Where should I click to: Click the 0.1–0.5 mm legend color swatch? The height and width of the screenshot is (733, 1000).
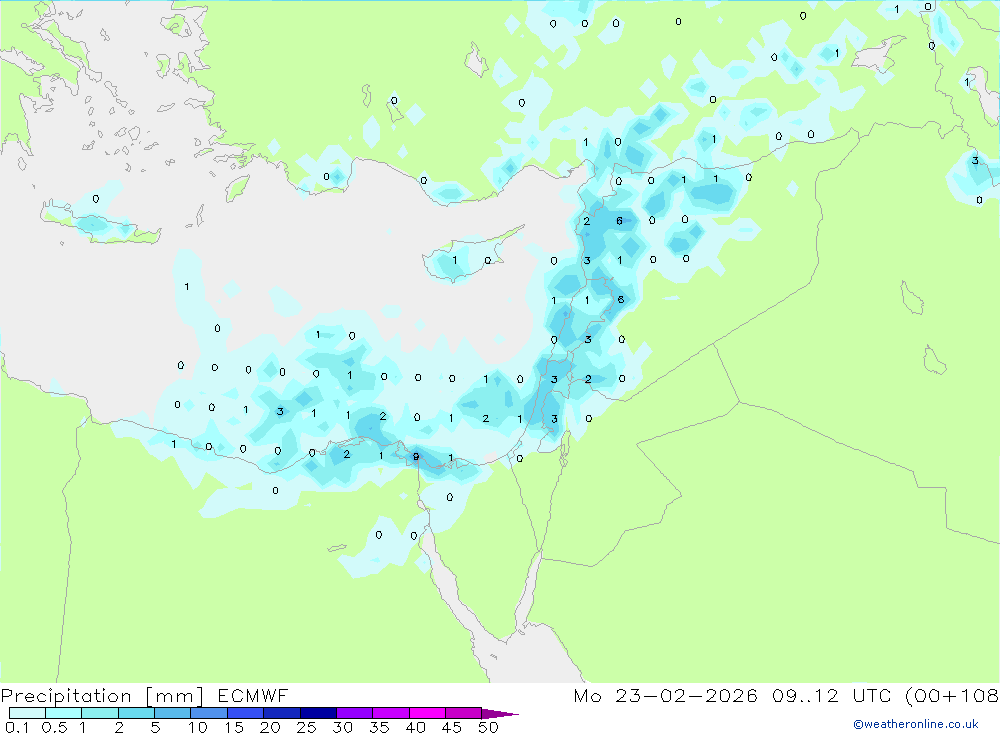pos(27,713)
